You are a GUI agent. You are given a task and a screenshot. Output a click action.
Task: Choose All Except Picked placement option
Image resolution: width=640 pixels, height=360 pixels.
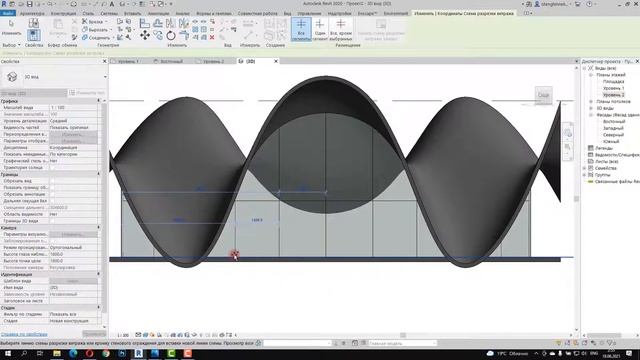(x=341, y=29)
